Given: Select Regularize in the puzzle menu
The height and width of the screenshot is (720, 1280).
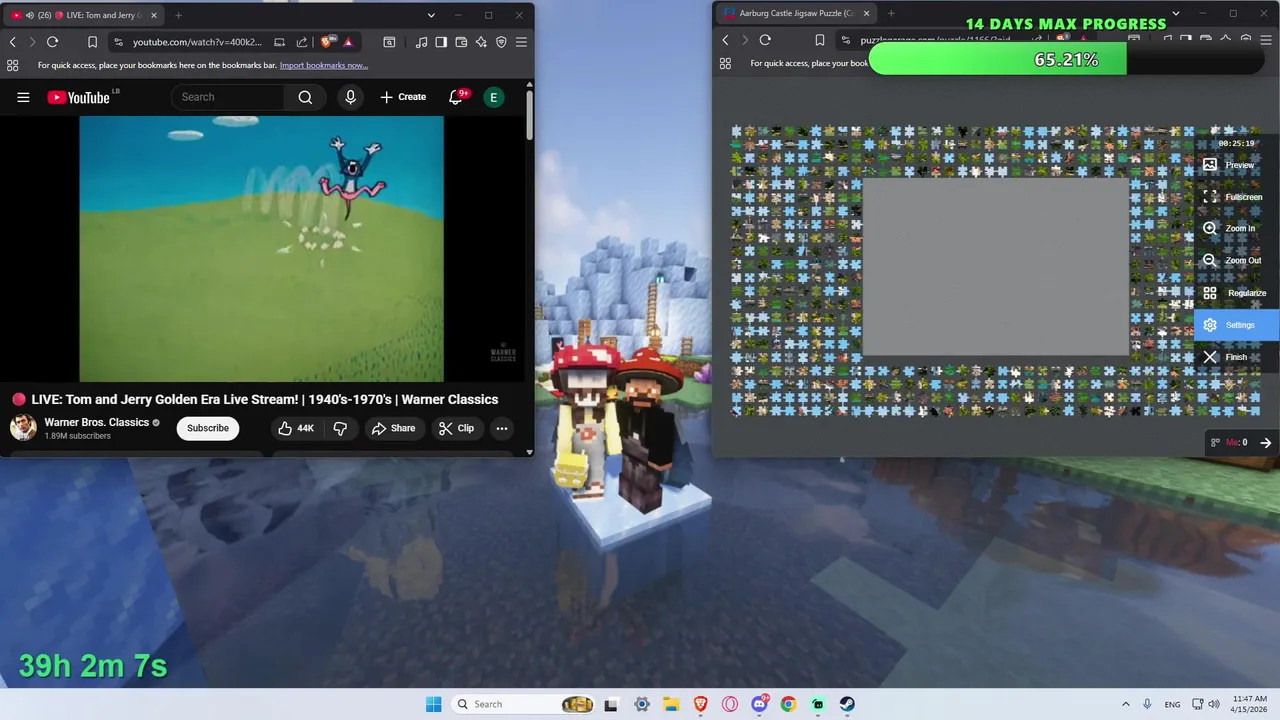Looking at the screenshot, I should 1237,293.
